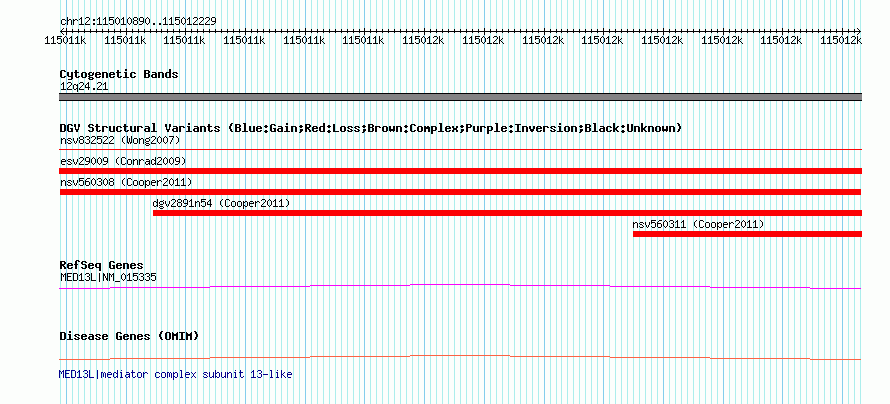Image resolution: width=890 pixels, height=404 pixels.
Task: Open variant nsv832522 (Wong2007) label
Action: tap(120, 140)
